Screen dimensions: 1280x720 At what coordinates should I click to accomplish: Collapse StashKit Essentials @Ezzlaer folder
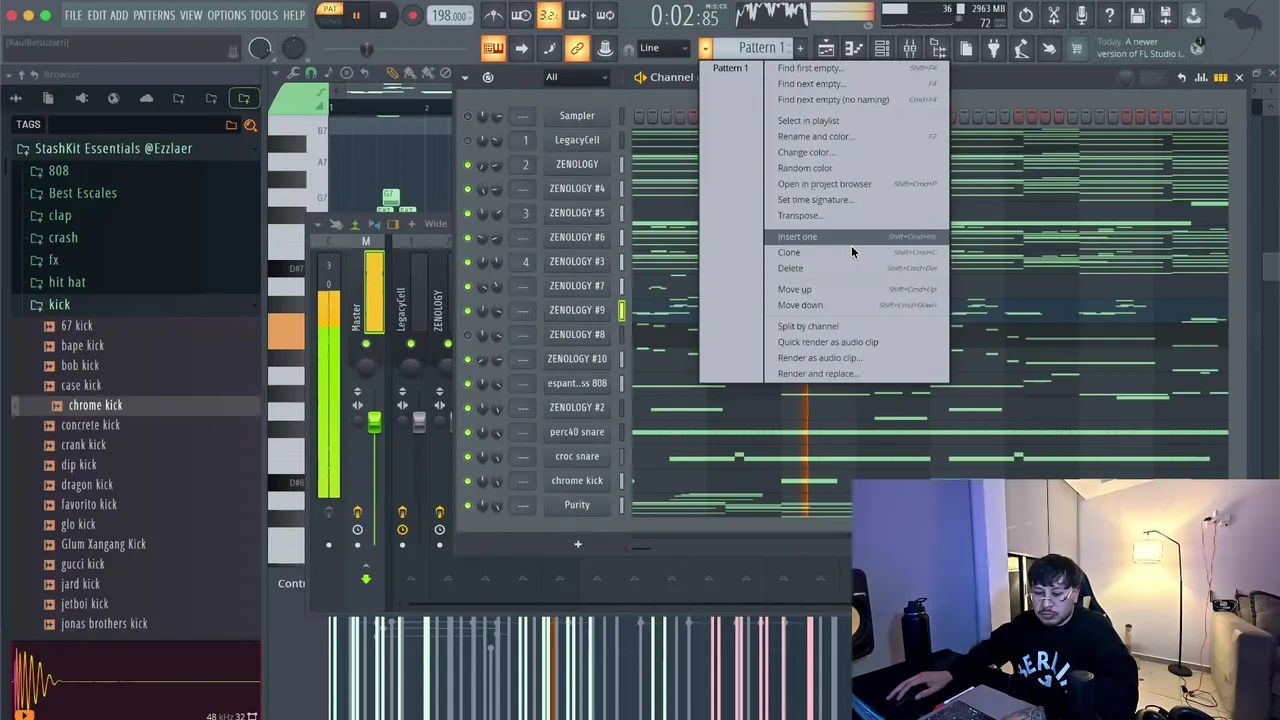point(113,149)
